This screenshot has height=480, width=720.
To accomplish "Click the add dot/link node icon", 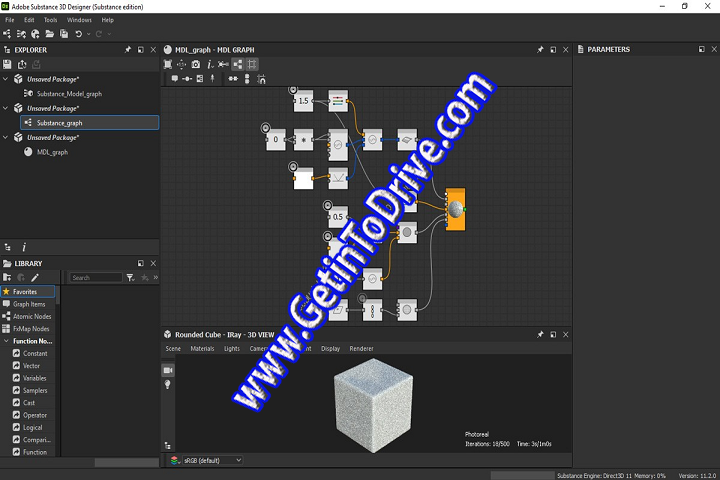I will [x=187, y=79].
